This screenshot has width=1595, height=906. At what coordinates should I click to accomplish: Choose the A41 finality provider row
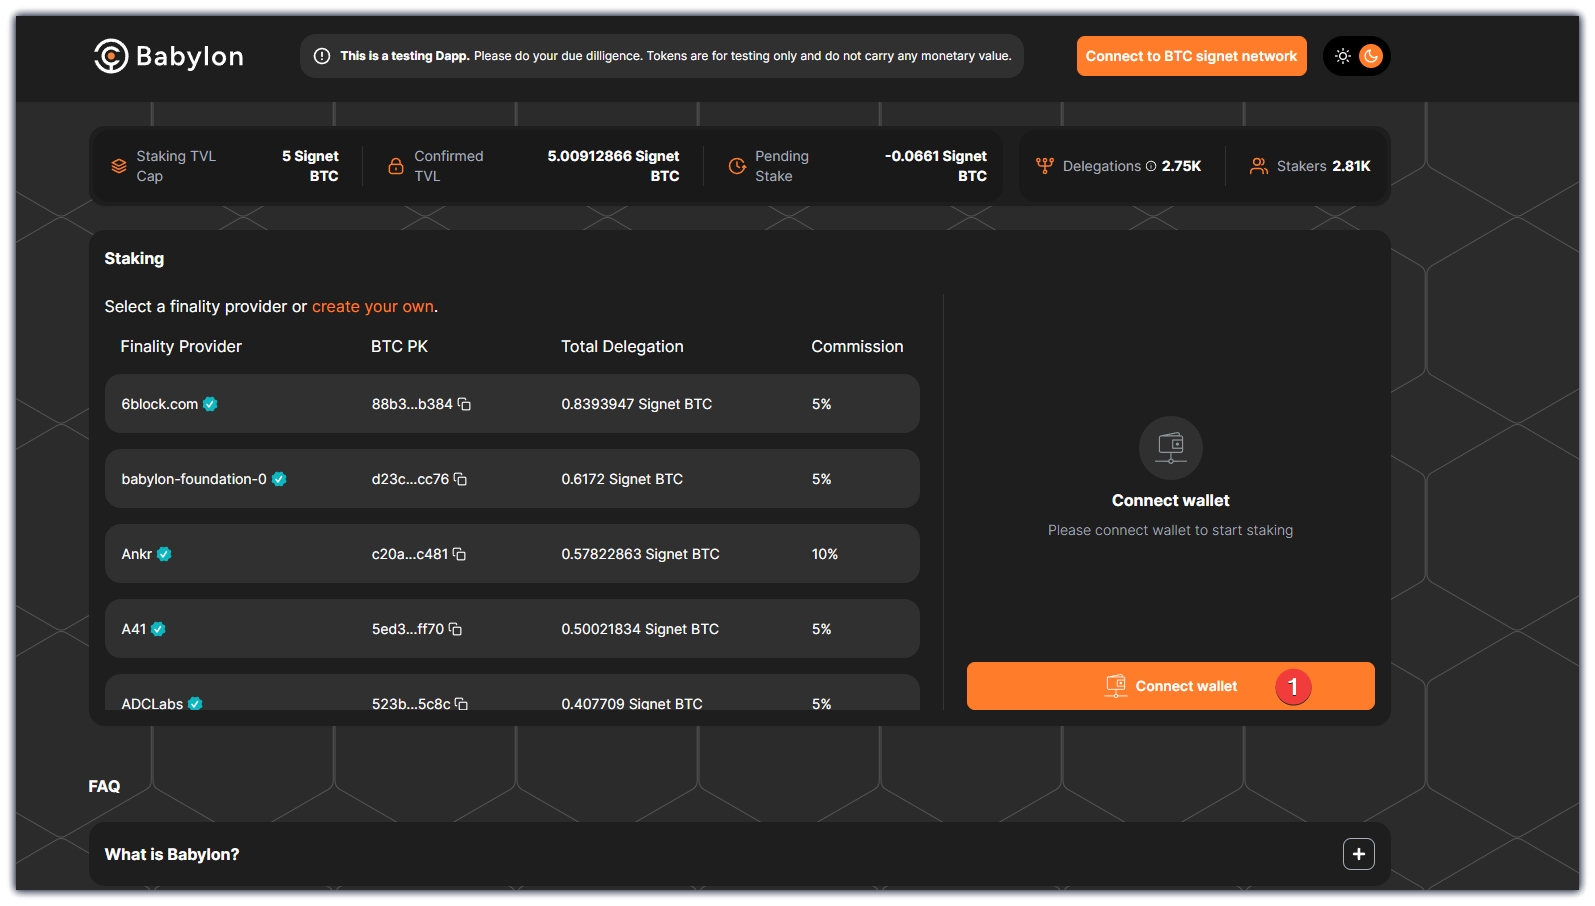click(511, 629)
